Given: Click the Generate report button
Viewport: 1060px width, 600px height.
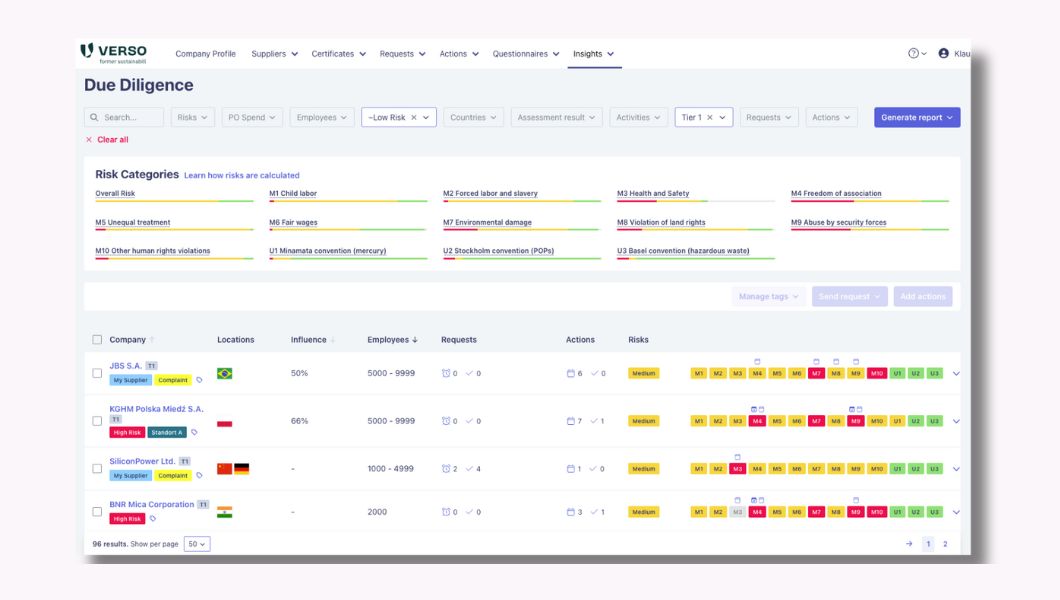Looking at the screenshot, I should 915,116.
